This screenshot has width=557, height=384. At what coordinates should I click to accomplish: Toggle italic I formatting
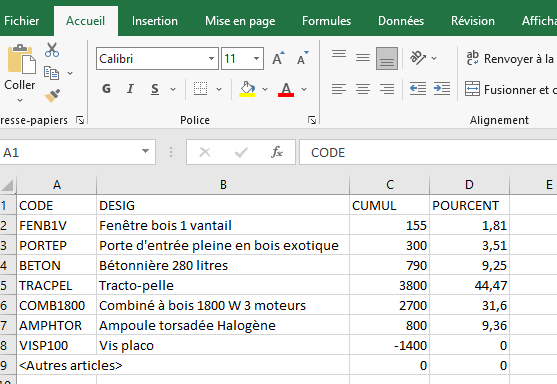point(130,89)
